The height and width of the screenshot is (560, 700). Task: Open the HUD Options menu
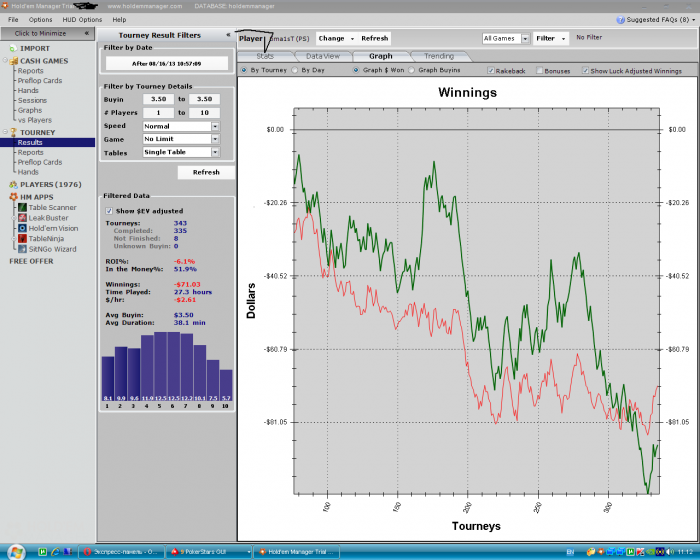click(x=82, y=19)
